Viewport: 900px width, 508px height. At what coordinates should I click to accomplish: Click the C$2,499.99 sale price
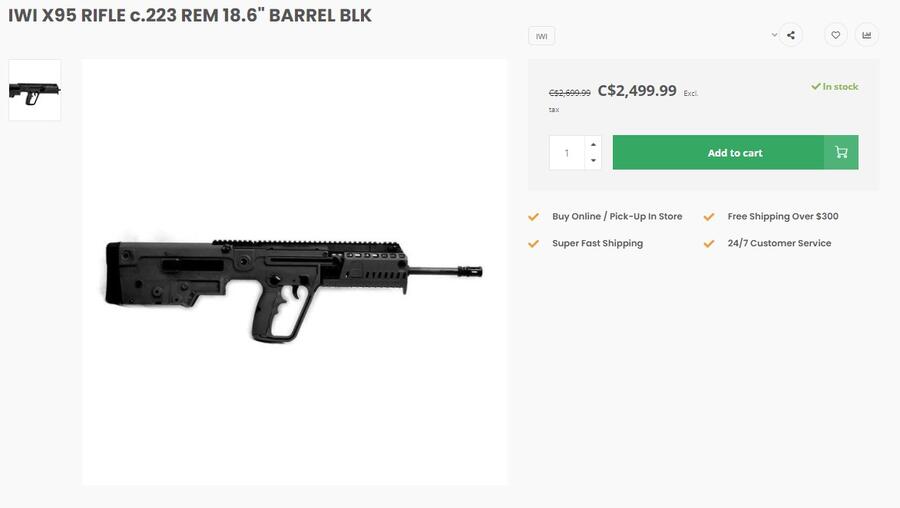pos(637,91)
